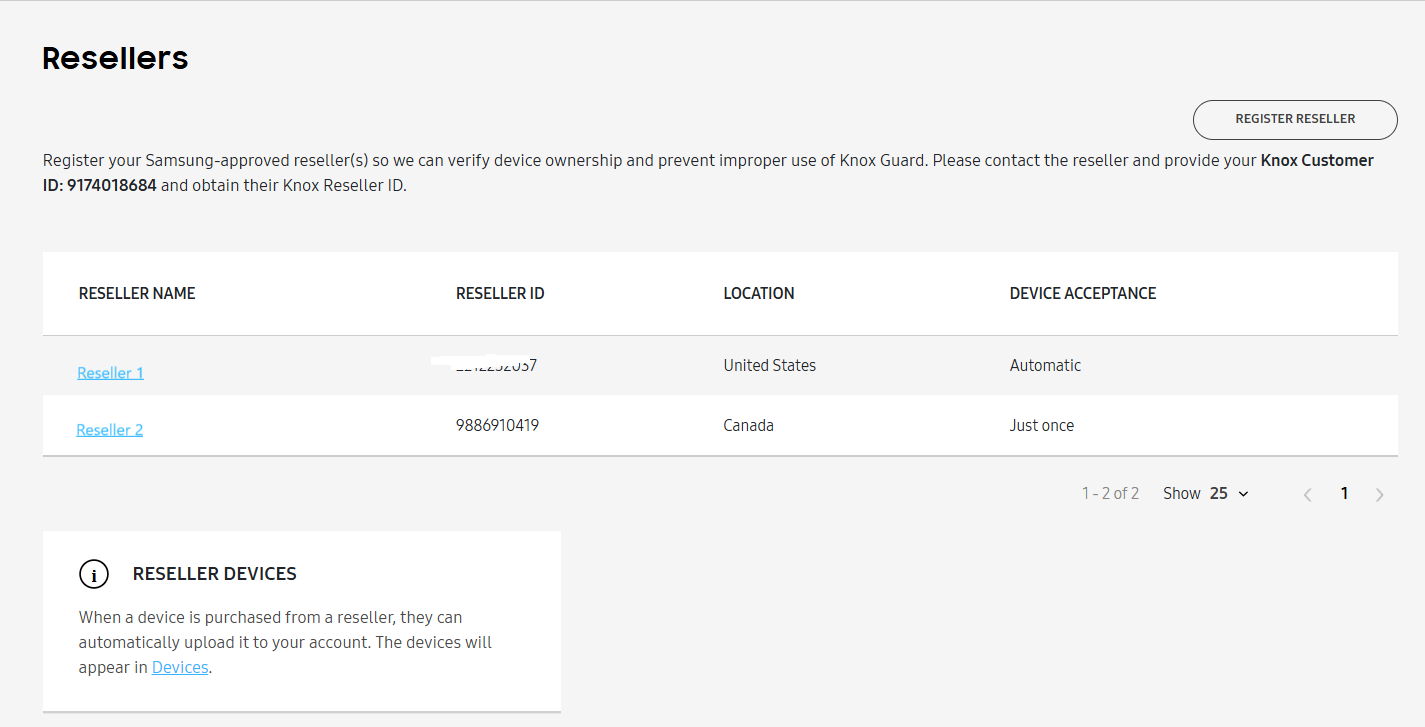Screen dimensions: 1425x727
Task: Follow the Devices link in the info panel
Action: (180, 667)
